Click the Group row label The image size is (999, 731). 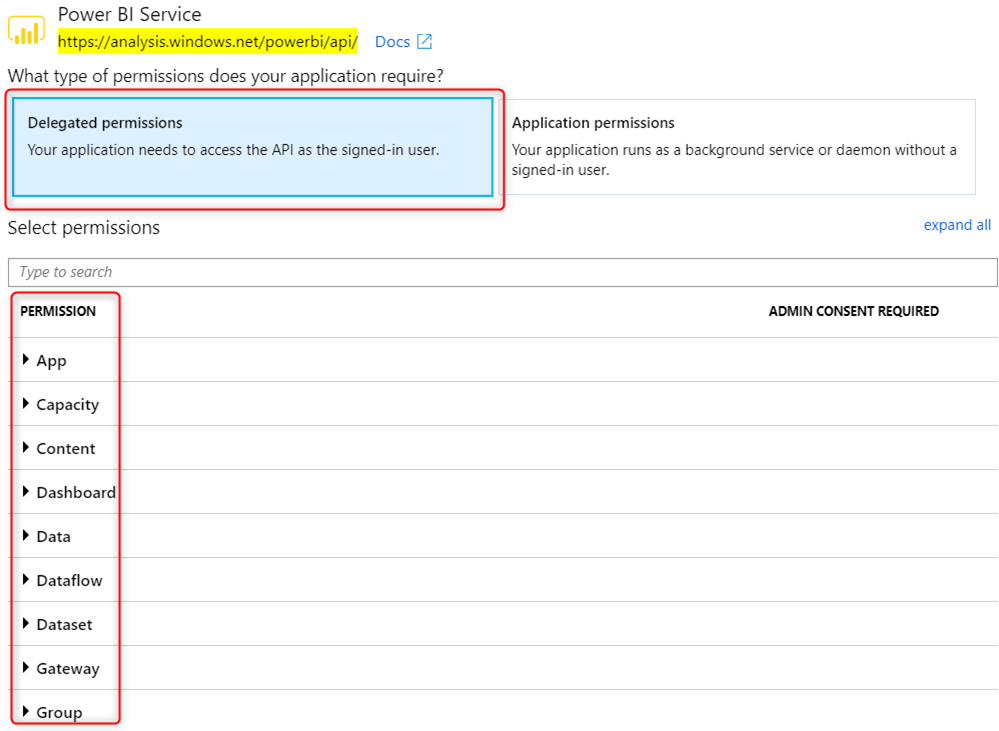[59, 713]
